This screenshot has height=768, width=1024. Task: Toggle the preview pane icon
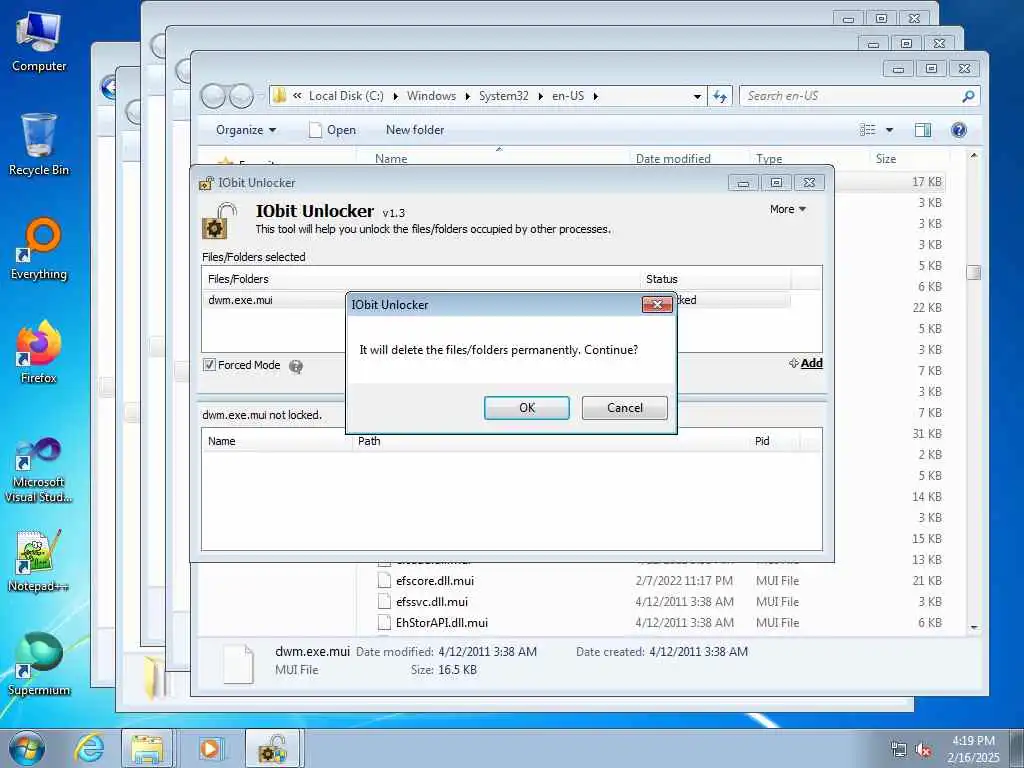[923, 130]
